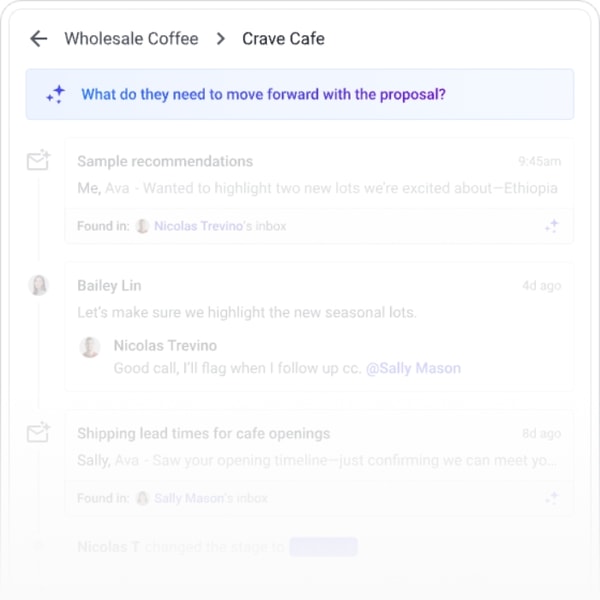Open the @Sally Mason mention
The image size is (600, 600).
click(413, 368)
